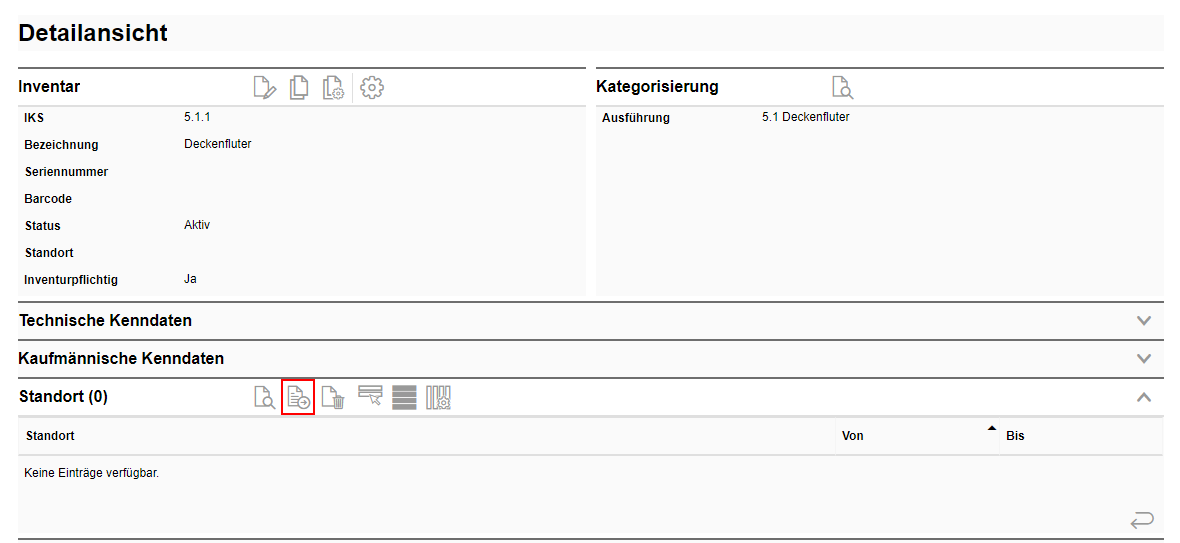Click the Detailansicht page title
Viewport: 1180px width, 543px height.
[93, 33]
